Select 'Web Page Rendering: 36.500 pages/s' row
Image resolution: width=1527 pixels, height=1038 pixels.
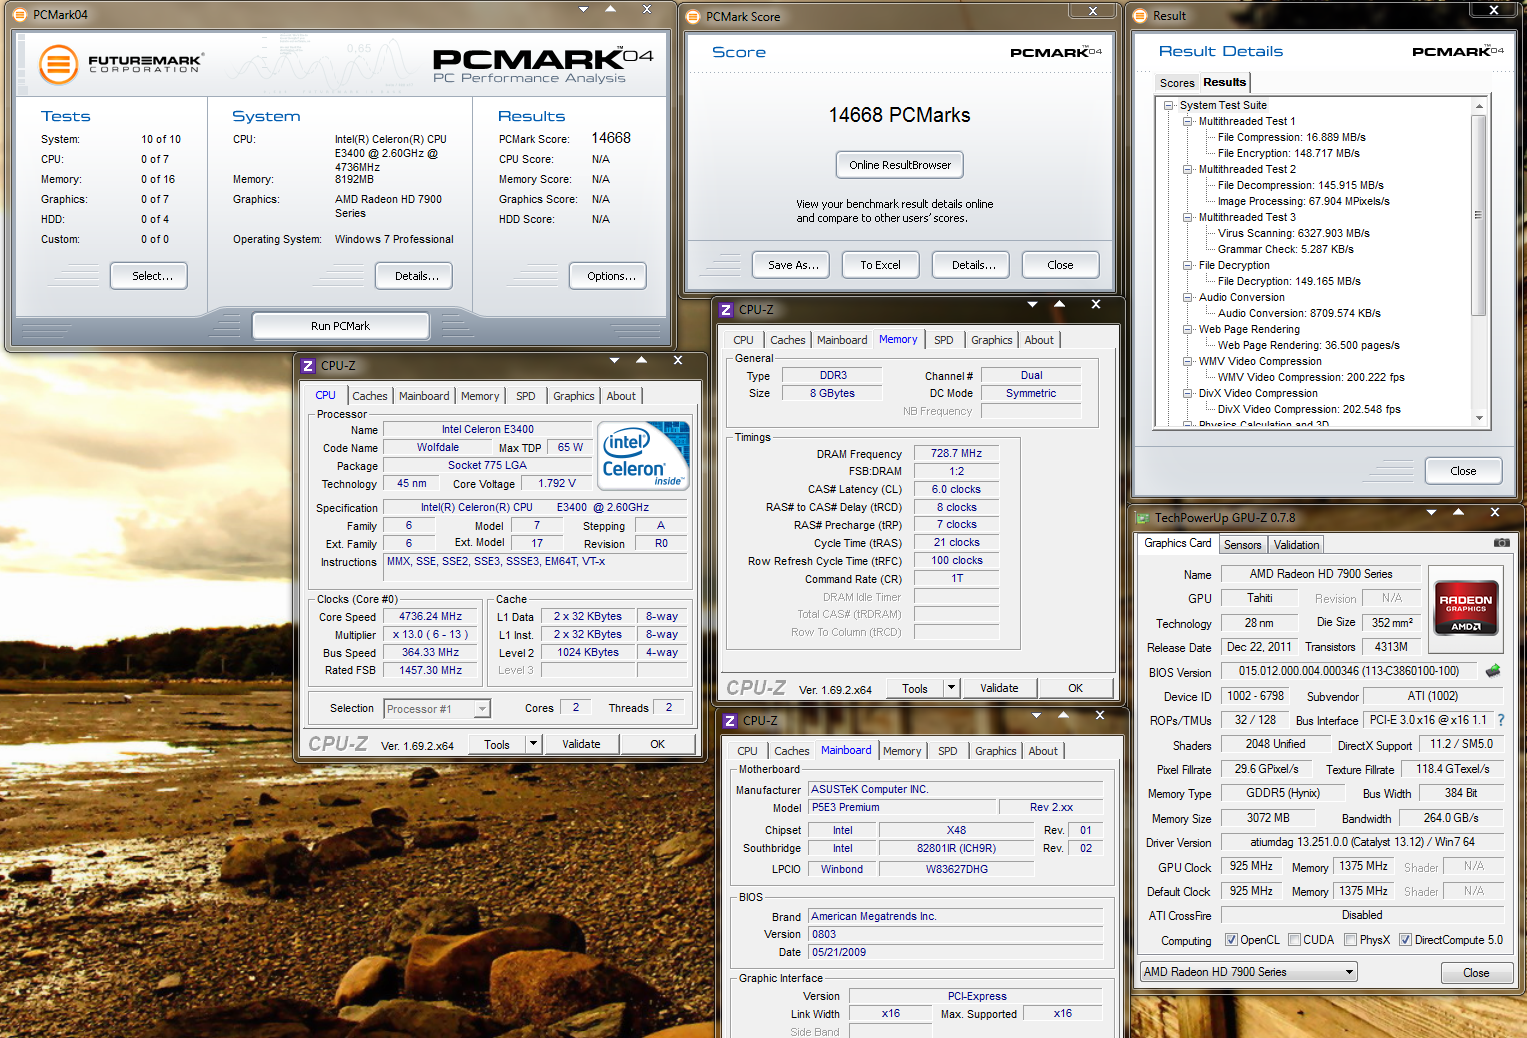(1308, 345)
